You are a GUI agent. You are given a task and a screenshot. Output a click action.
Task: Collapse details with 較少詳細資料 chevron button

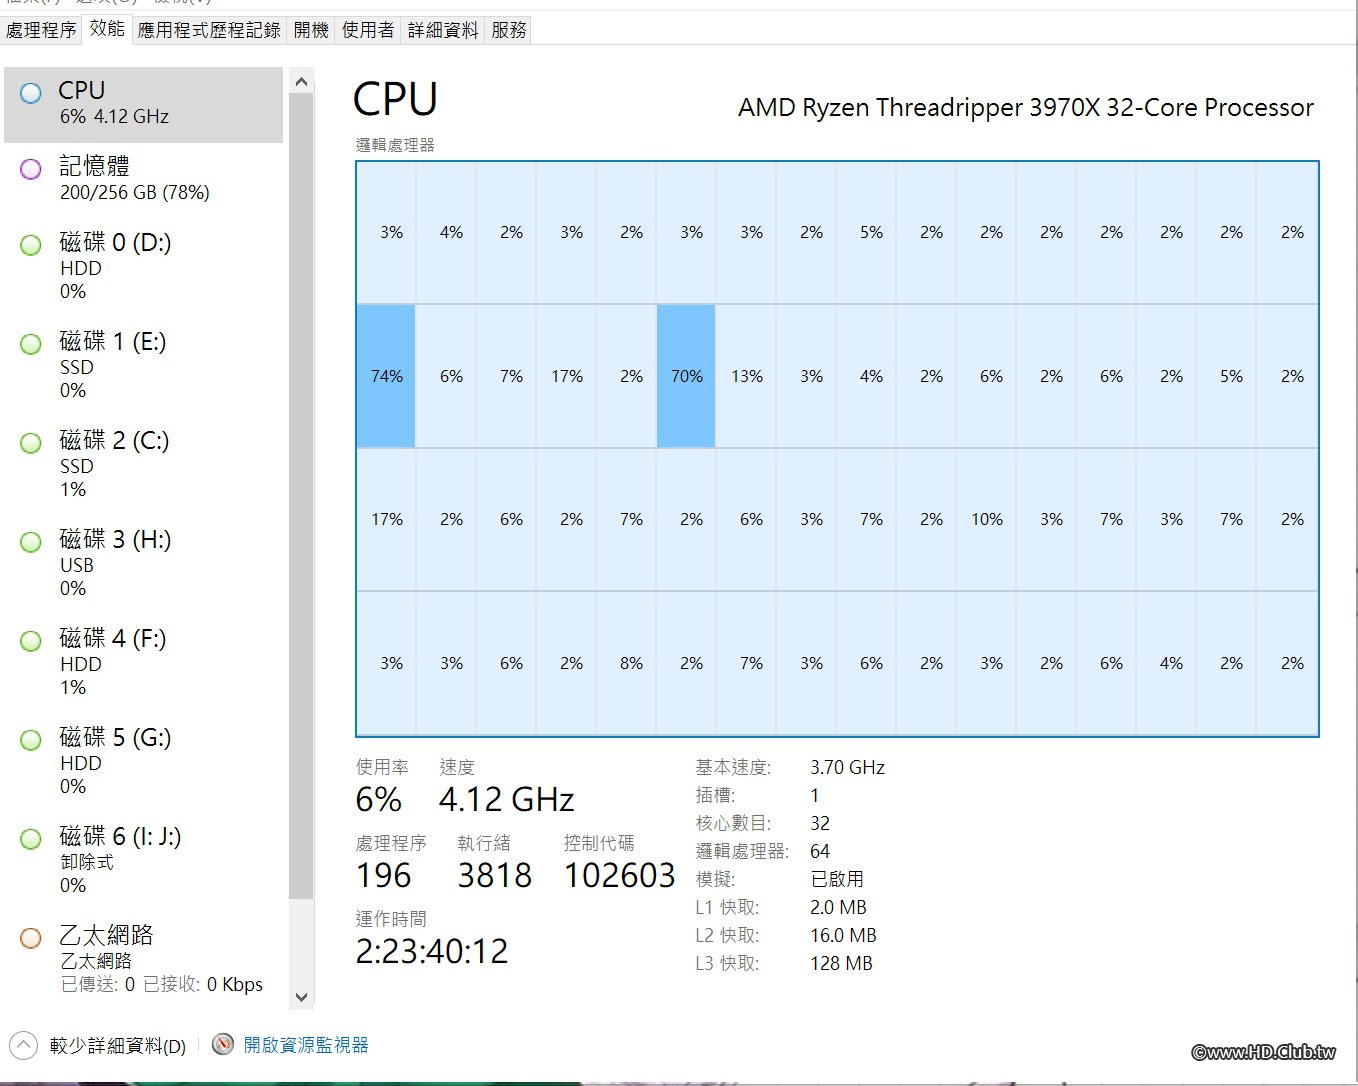23,1046
